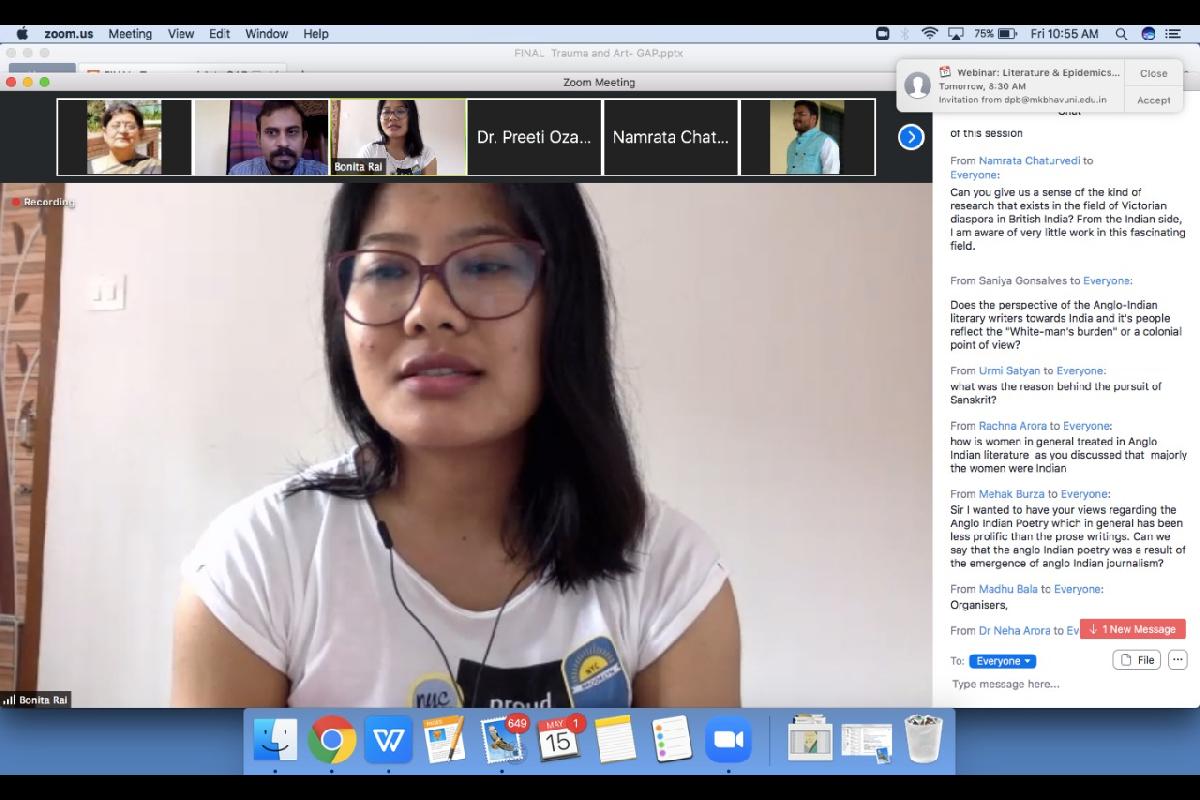This screenshot has height=800, width=1200.
Task: Click the Fri 10:55 AM clock
Action: tap(1064, 33)
